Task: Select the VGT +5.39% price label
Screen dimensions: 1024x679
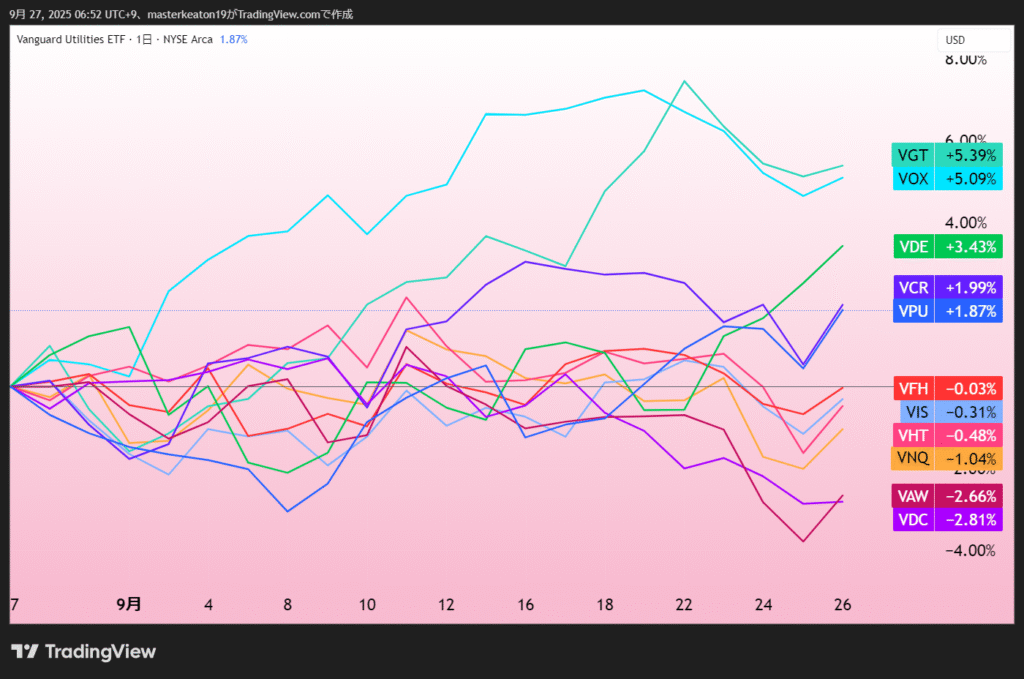Action: (x=946, y=156)
